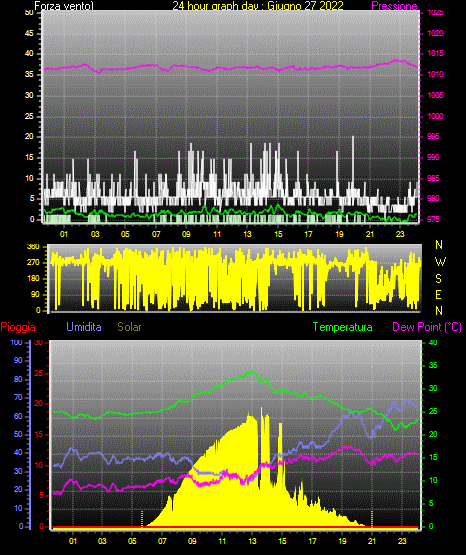Image resolution: width=466 pixels, height=555 pixels.
Task: Click the 270 value on wind direction axis
Action: coord(33,263)
